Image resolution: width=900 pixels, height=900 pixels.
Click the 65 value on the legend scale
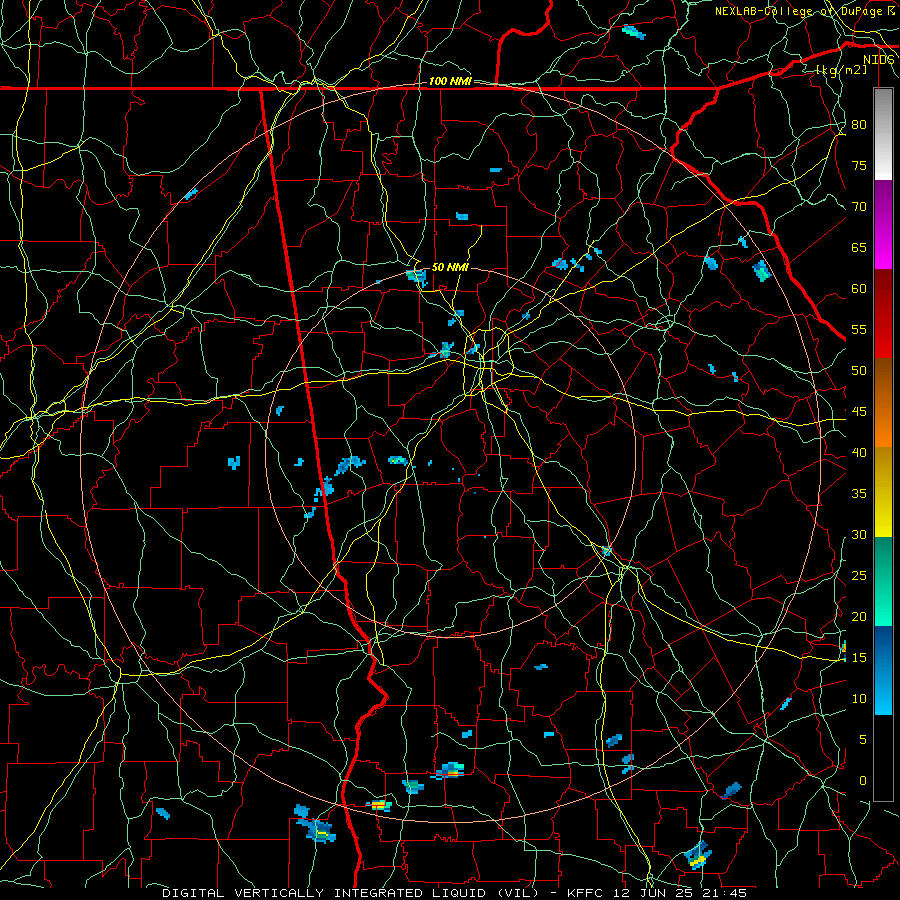859,248
